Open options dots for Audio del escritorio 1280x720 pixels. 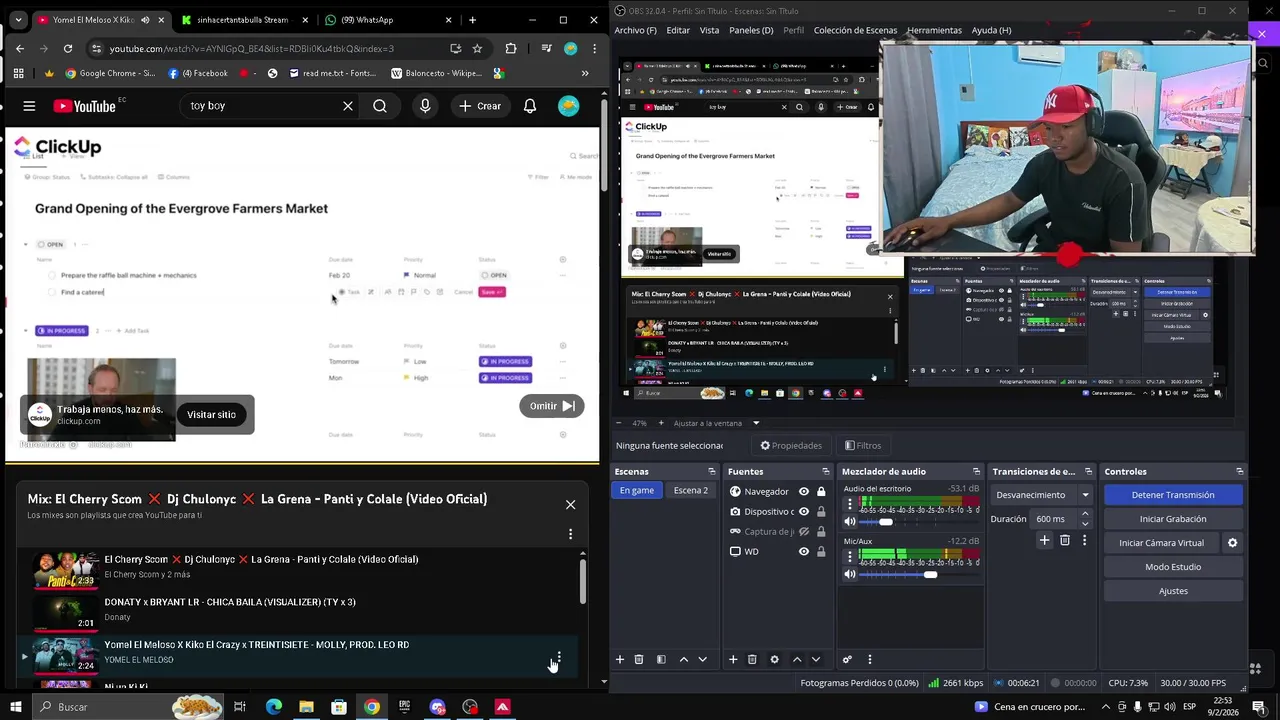pos(850,504)
